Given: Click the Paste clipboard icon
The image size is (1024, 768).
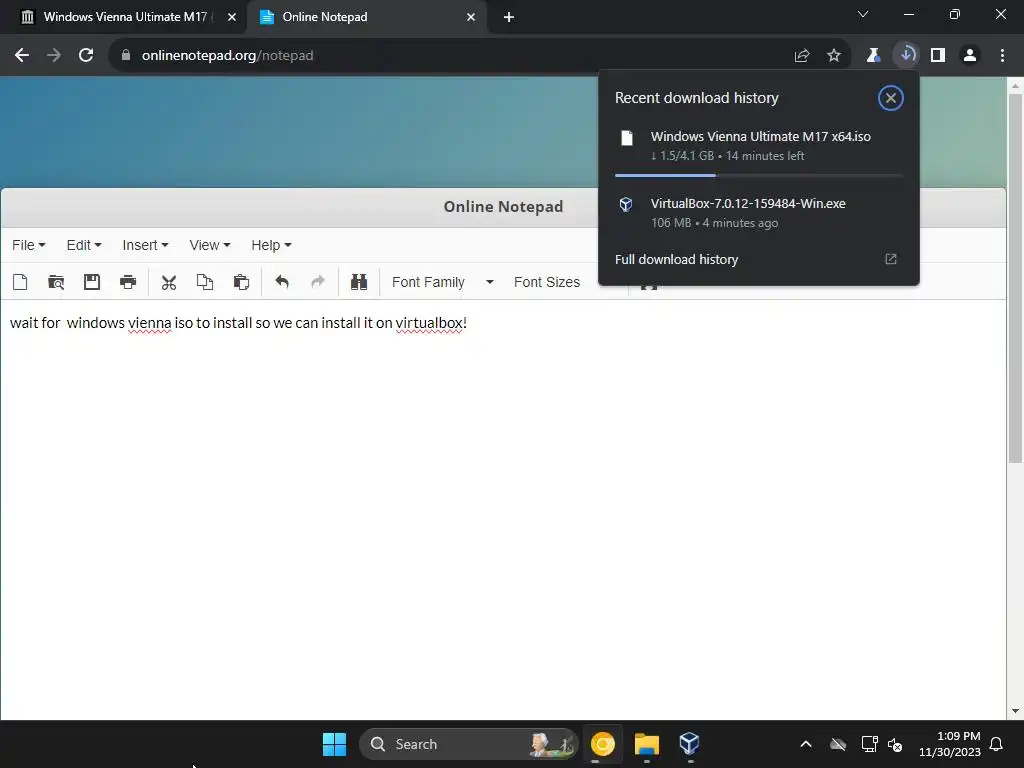Looking at the screenshot, I should 241,282.
